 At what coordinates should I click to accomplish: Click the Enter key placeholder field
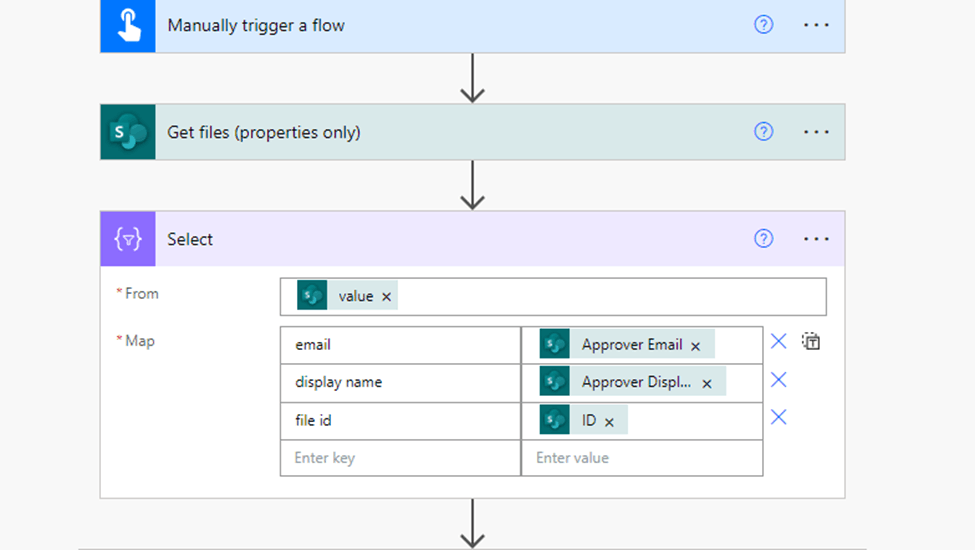point(400,458)
